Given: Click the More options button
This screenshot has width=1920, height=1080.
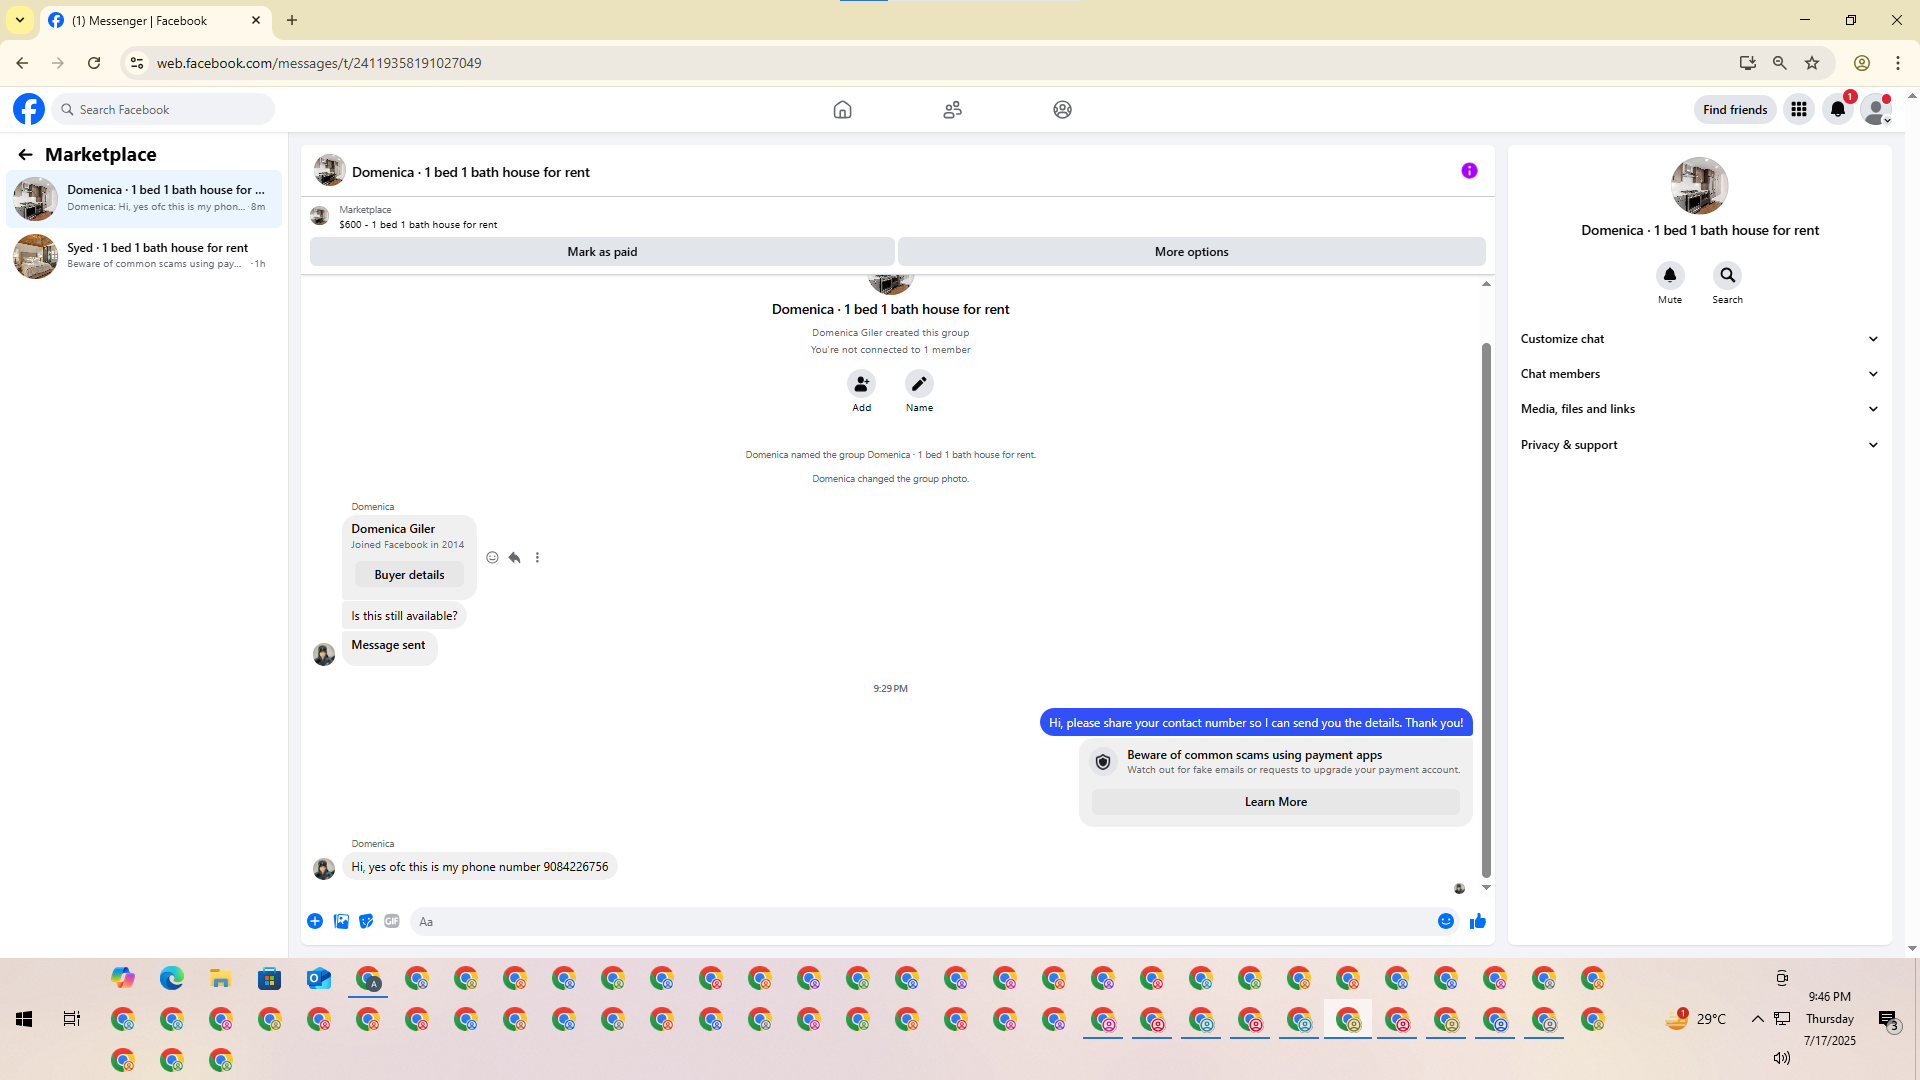Looking at the screenshot, I should 1191,252.
